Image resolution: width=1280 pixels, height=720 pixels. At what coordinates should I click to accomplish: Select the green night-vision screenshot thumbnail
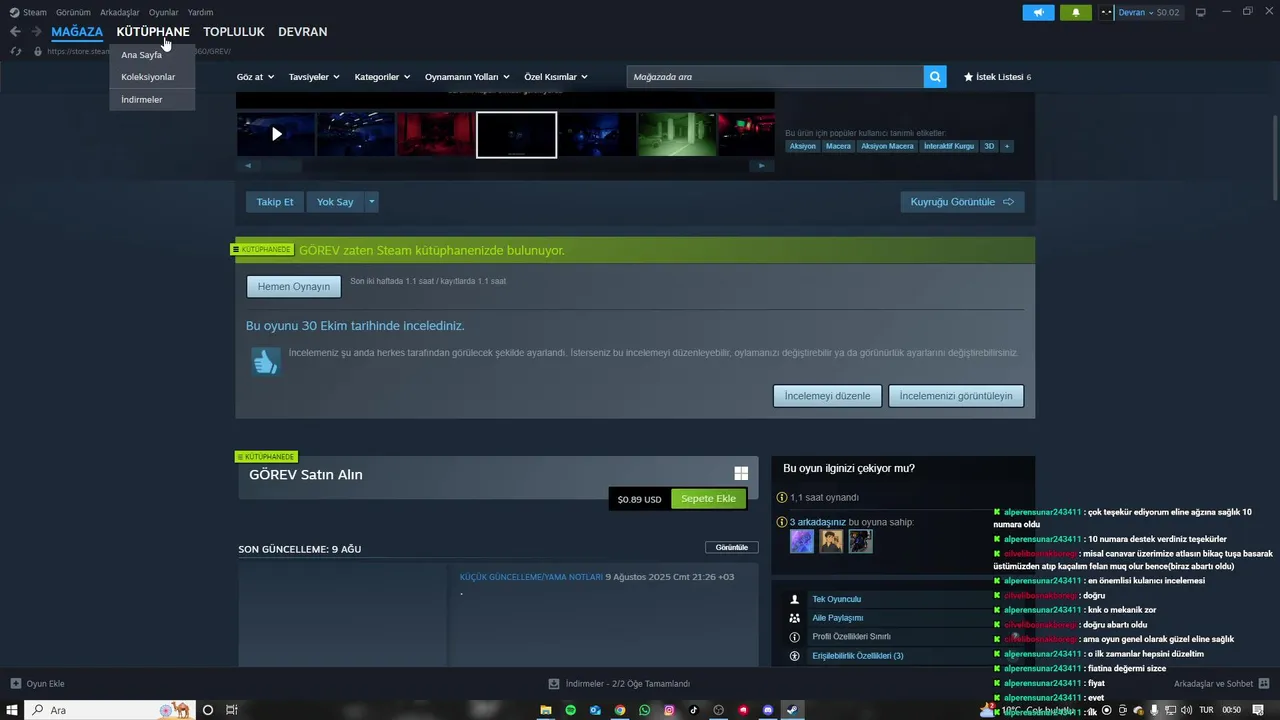pyautogui.click(x=677, y=134)
